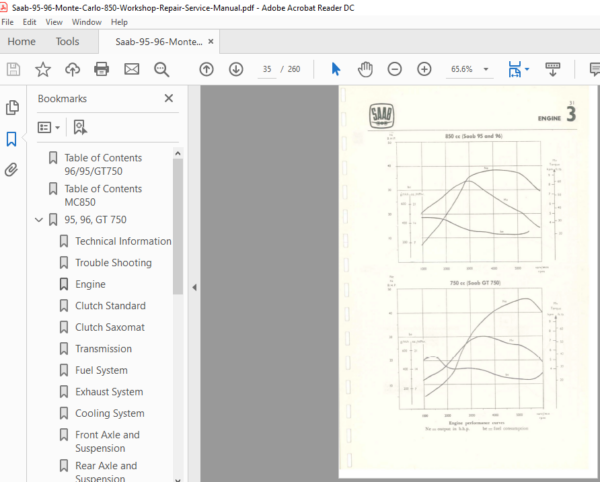This screenshot has height=482, width=600.
Task: Open the Attachments paperclip panel
Action: click(11, 169)
